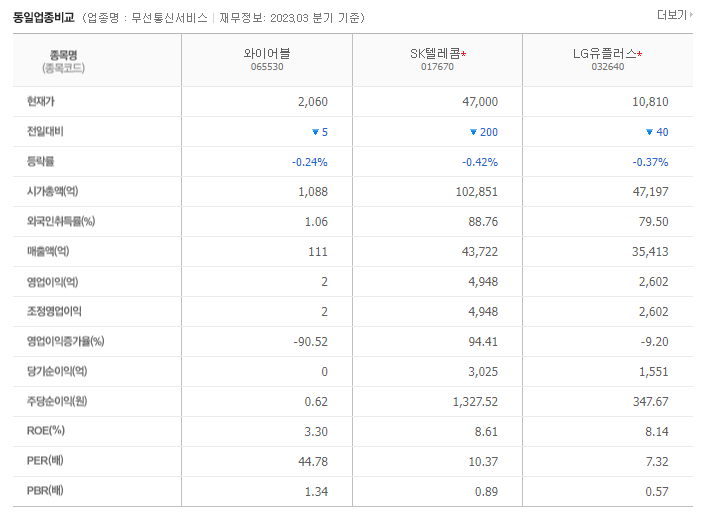Select the PBR(배) row label
This screenshot has height=512, width=701.
click(x=45, y=491)
